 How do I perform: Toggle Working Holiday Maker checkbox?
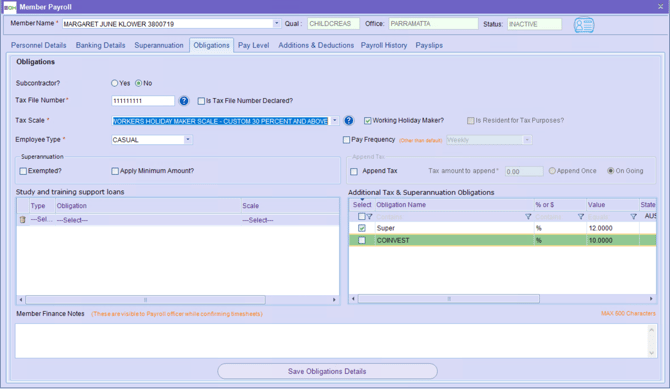tap(367, 121)
